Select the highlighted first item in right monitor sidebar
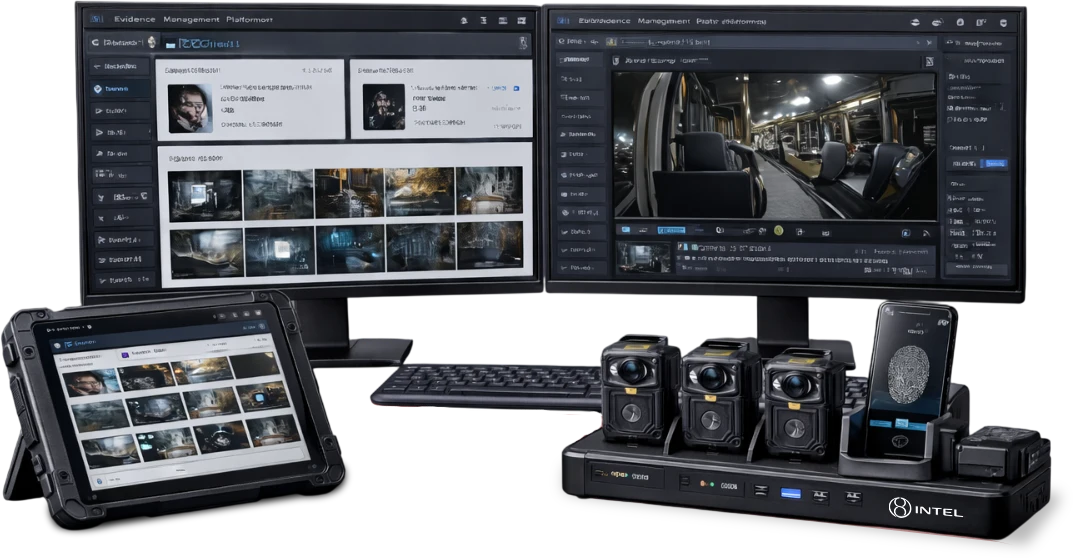 580,61
